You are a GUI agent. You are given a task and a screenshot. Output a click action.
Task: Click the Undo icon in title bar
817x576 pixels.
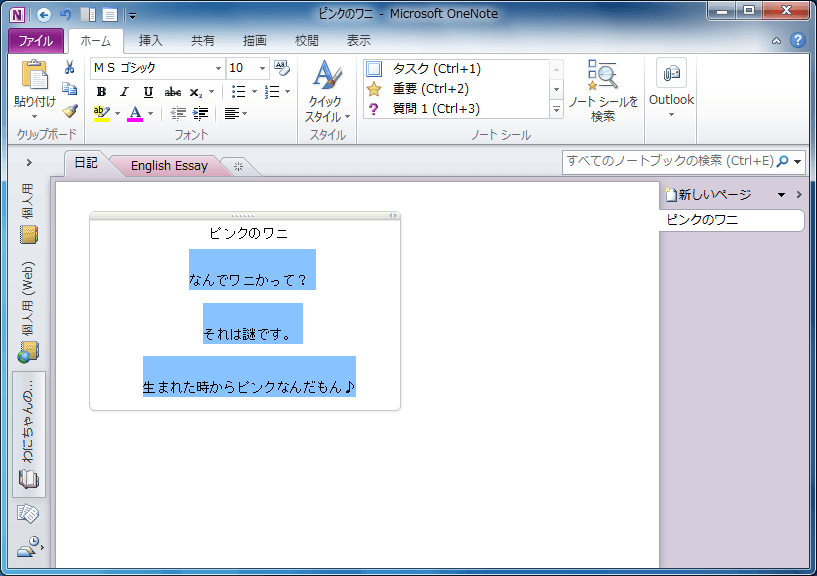tap(66, 15)
